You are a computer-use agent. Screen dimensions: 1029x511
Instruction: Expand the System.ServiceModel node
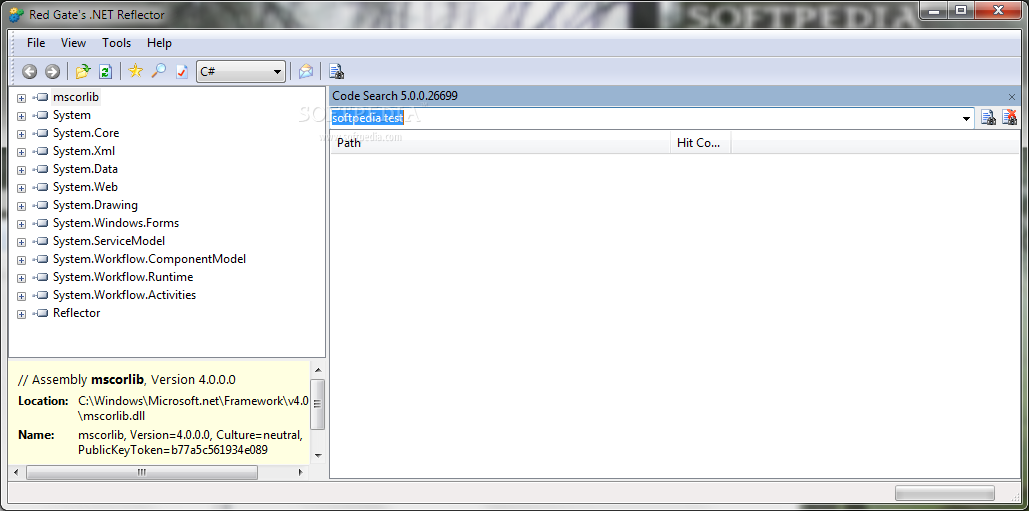point(21,242)
